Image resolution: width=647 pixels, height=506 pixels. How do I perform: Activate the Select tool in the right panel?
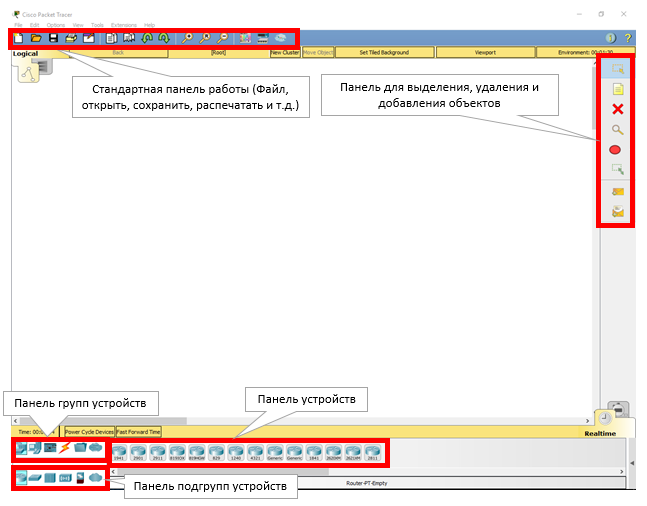pyautogui.click(x=618, y=69)
